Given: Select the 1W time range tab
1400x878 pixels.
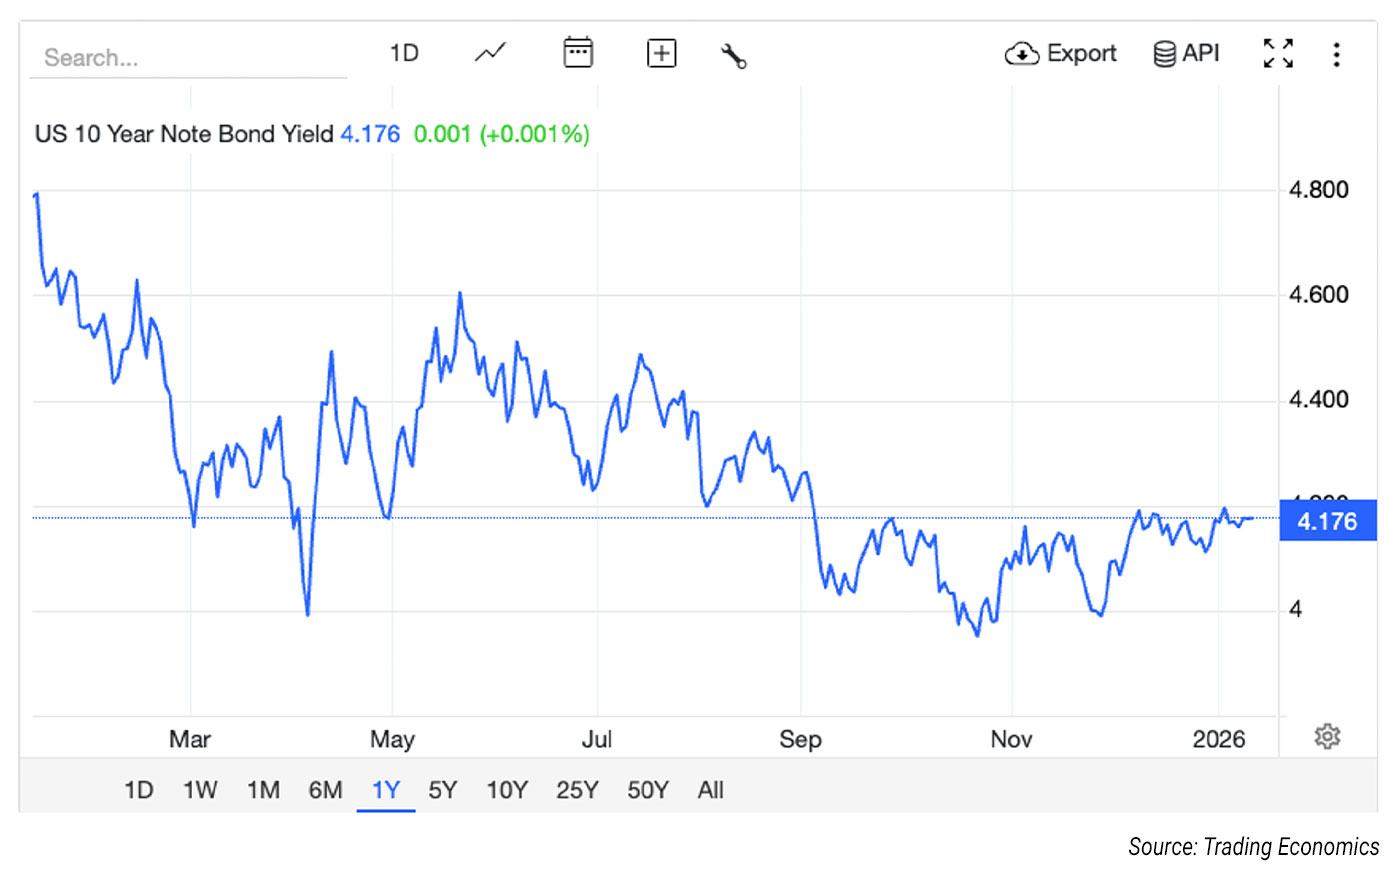Looking at the screenshot, I should (200, 790).
